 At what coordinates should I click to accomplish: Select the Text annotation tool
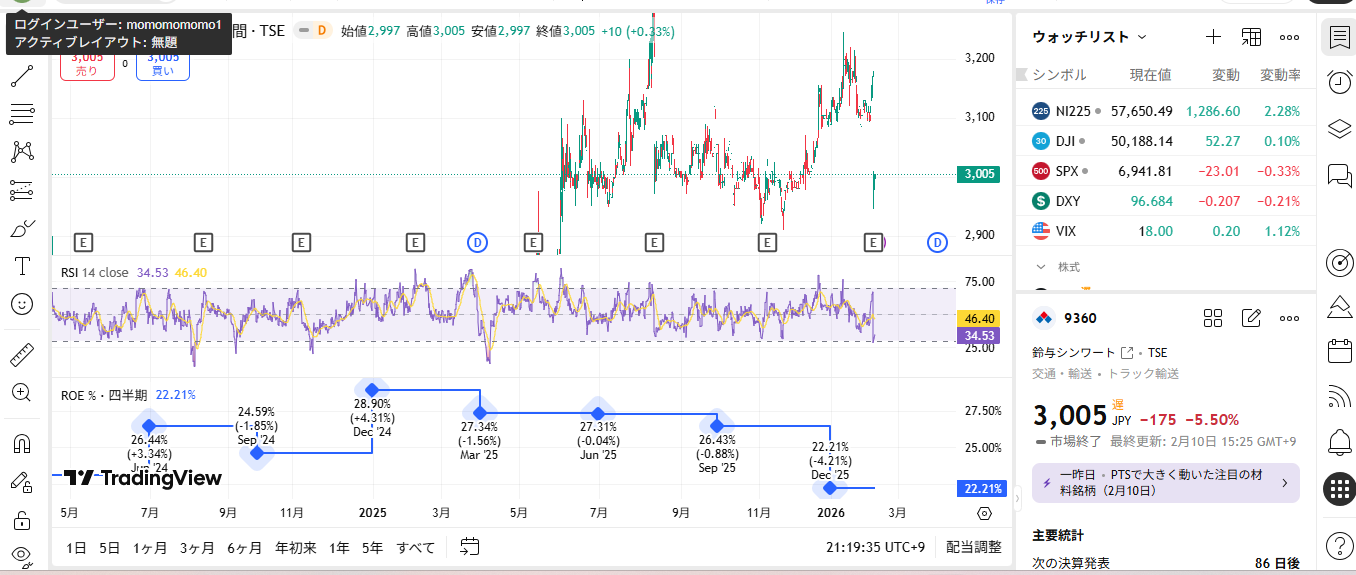pos(21,266)
